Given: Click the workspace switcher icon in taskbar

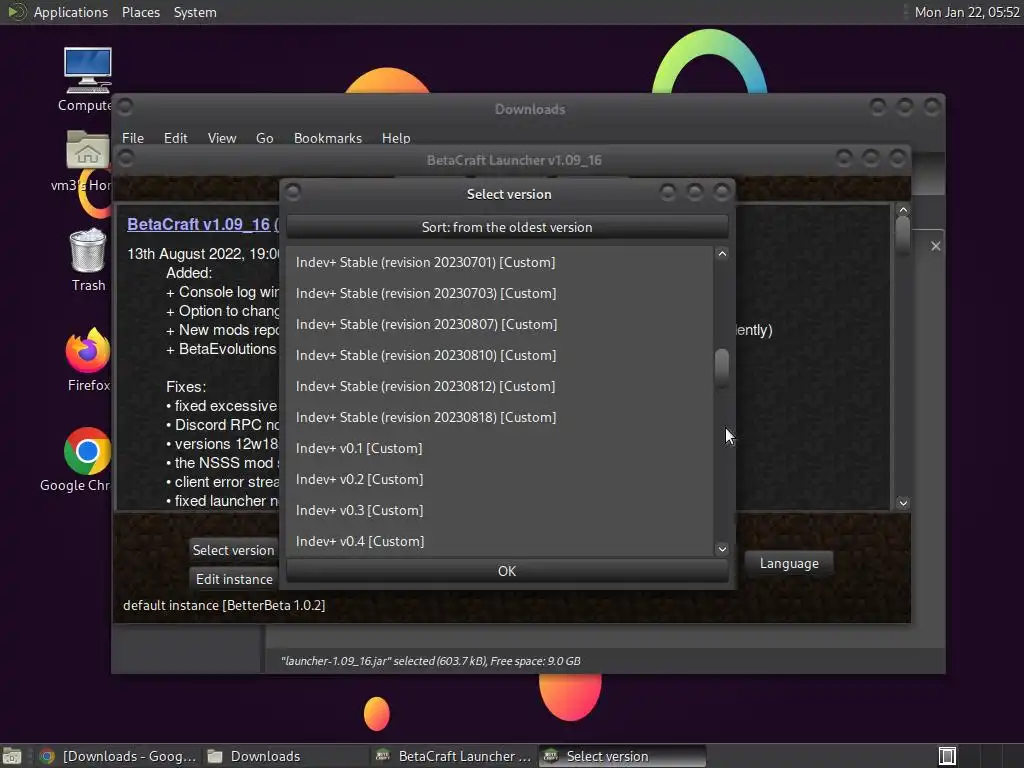Looking at the screenshot, I should pos(947,756).
